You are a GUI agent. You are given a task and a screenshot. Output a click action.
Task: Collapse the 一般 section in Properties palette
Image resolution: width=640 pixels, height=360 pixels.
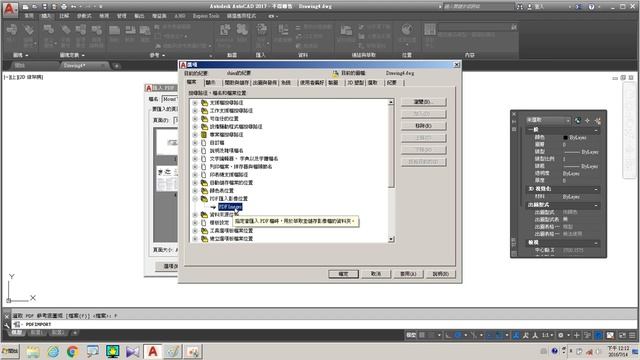596,130
